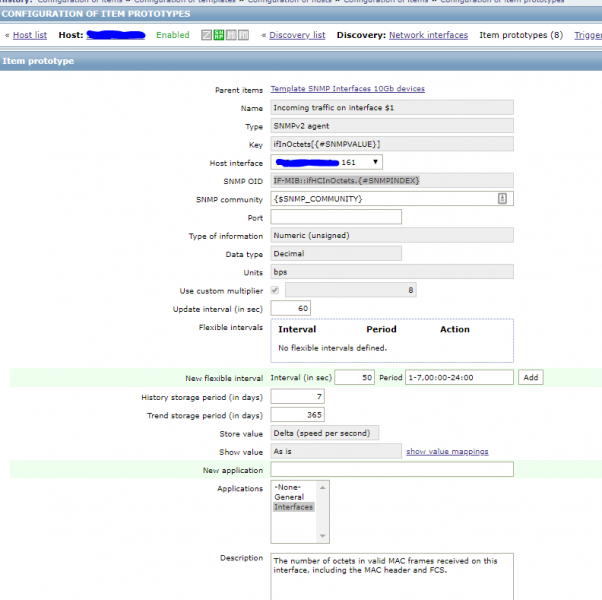Click the Description text area
Viewport: 602px width, 600px height.
click(x=392, y=576)
